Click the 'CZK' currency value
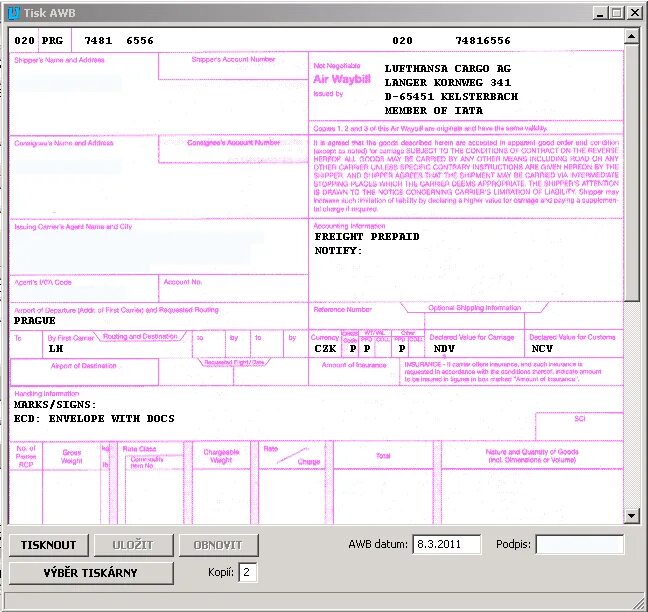 coord(325,349)
